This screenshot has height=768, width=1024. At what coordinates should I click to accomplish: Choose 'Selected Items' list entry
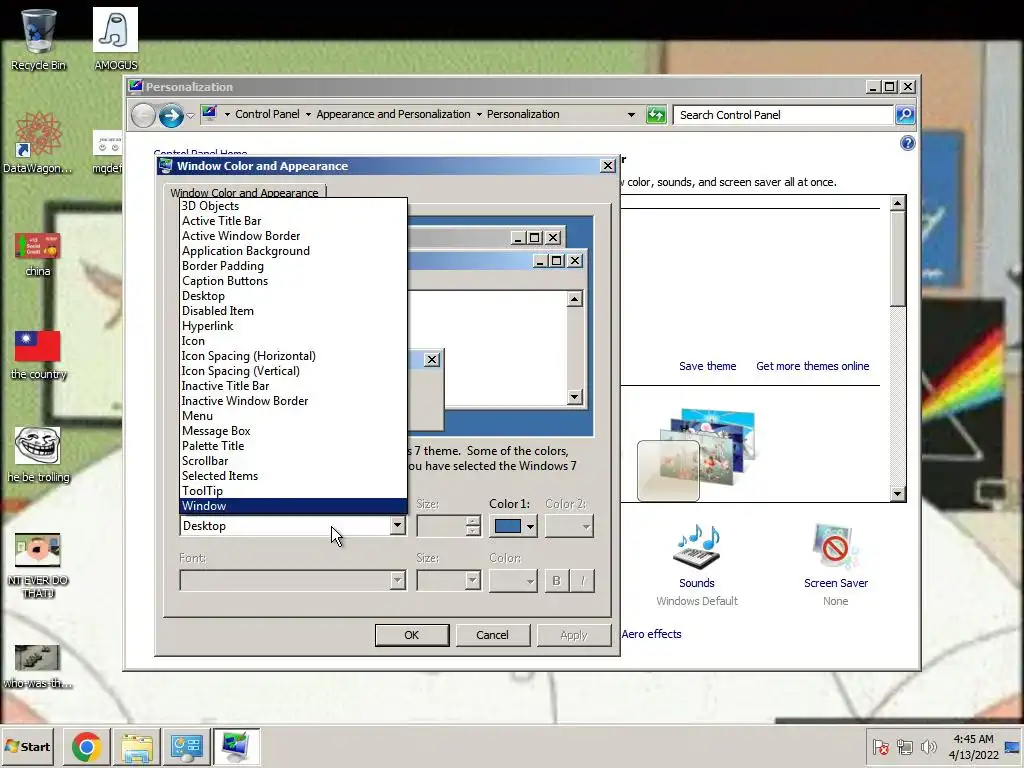tap(293, 476)
